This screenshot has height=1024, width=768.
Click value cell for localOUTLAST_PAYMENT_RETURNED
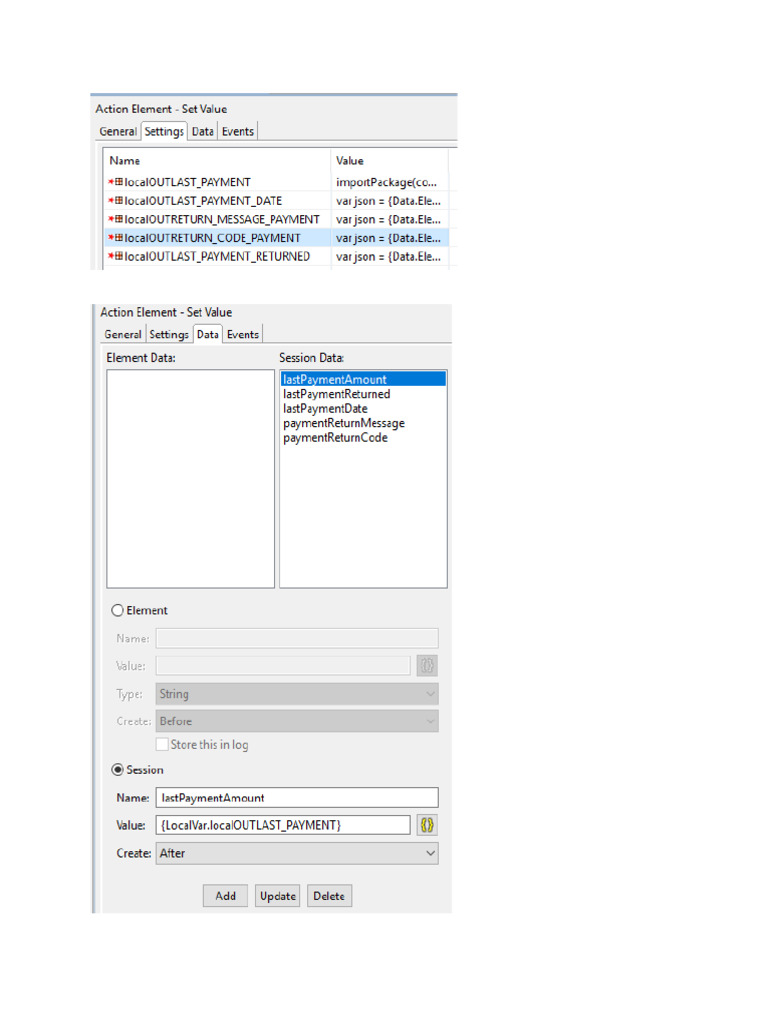point(390,257)
